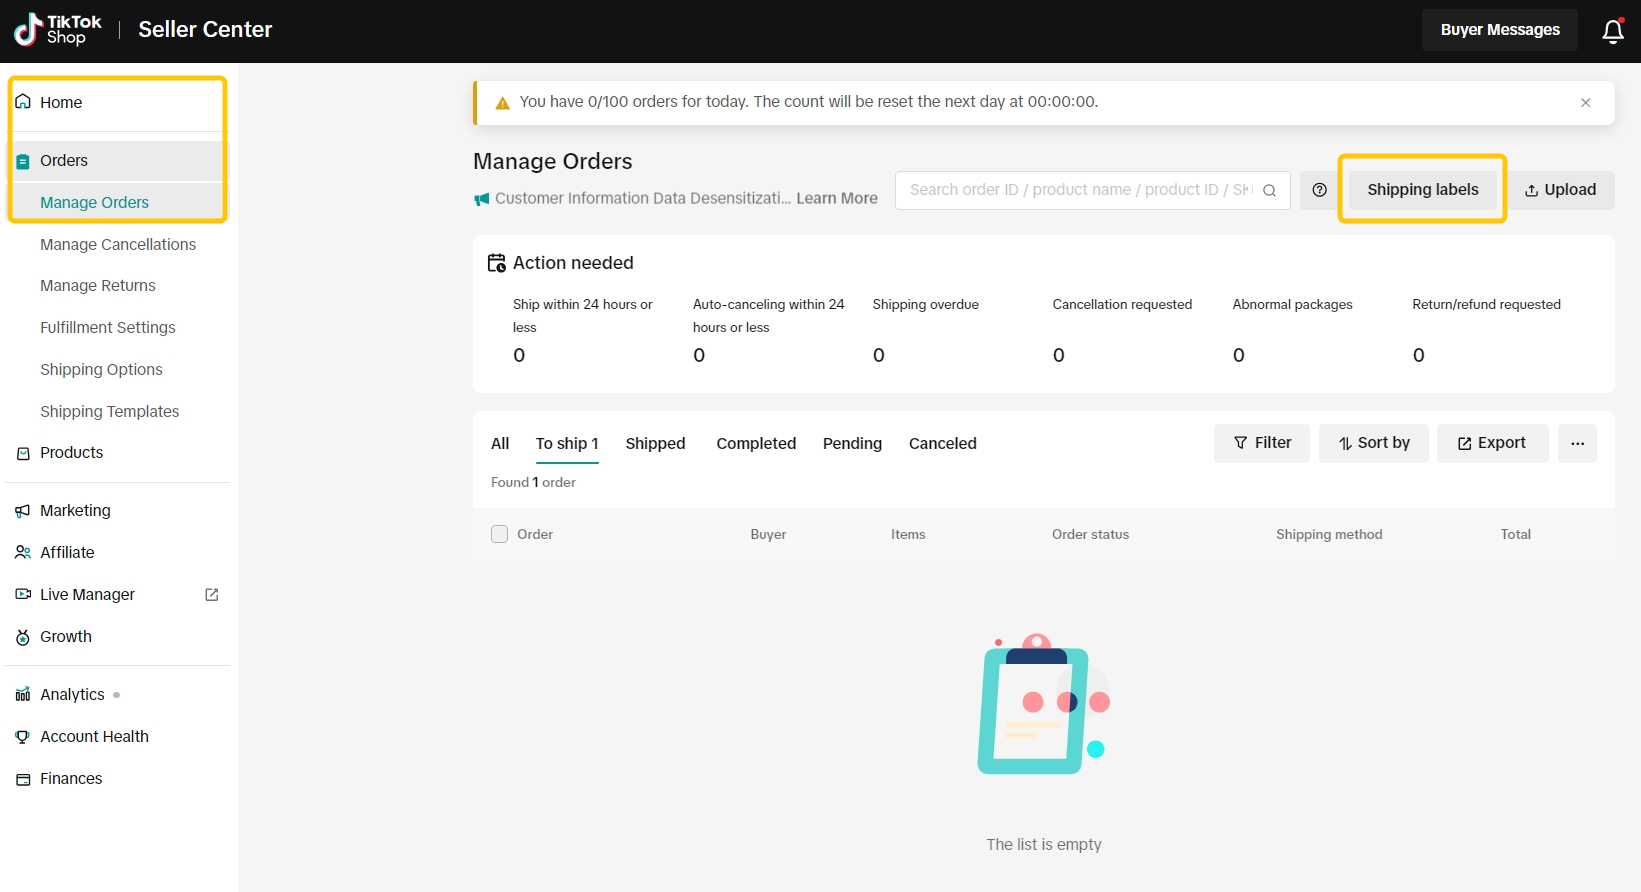Viewport: 1641px width, 892px height.
Task: Select all orders checkbox in table header
Action: coord(500,534)
